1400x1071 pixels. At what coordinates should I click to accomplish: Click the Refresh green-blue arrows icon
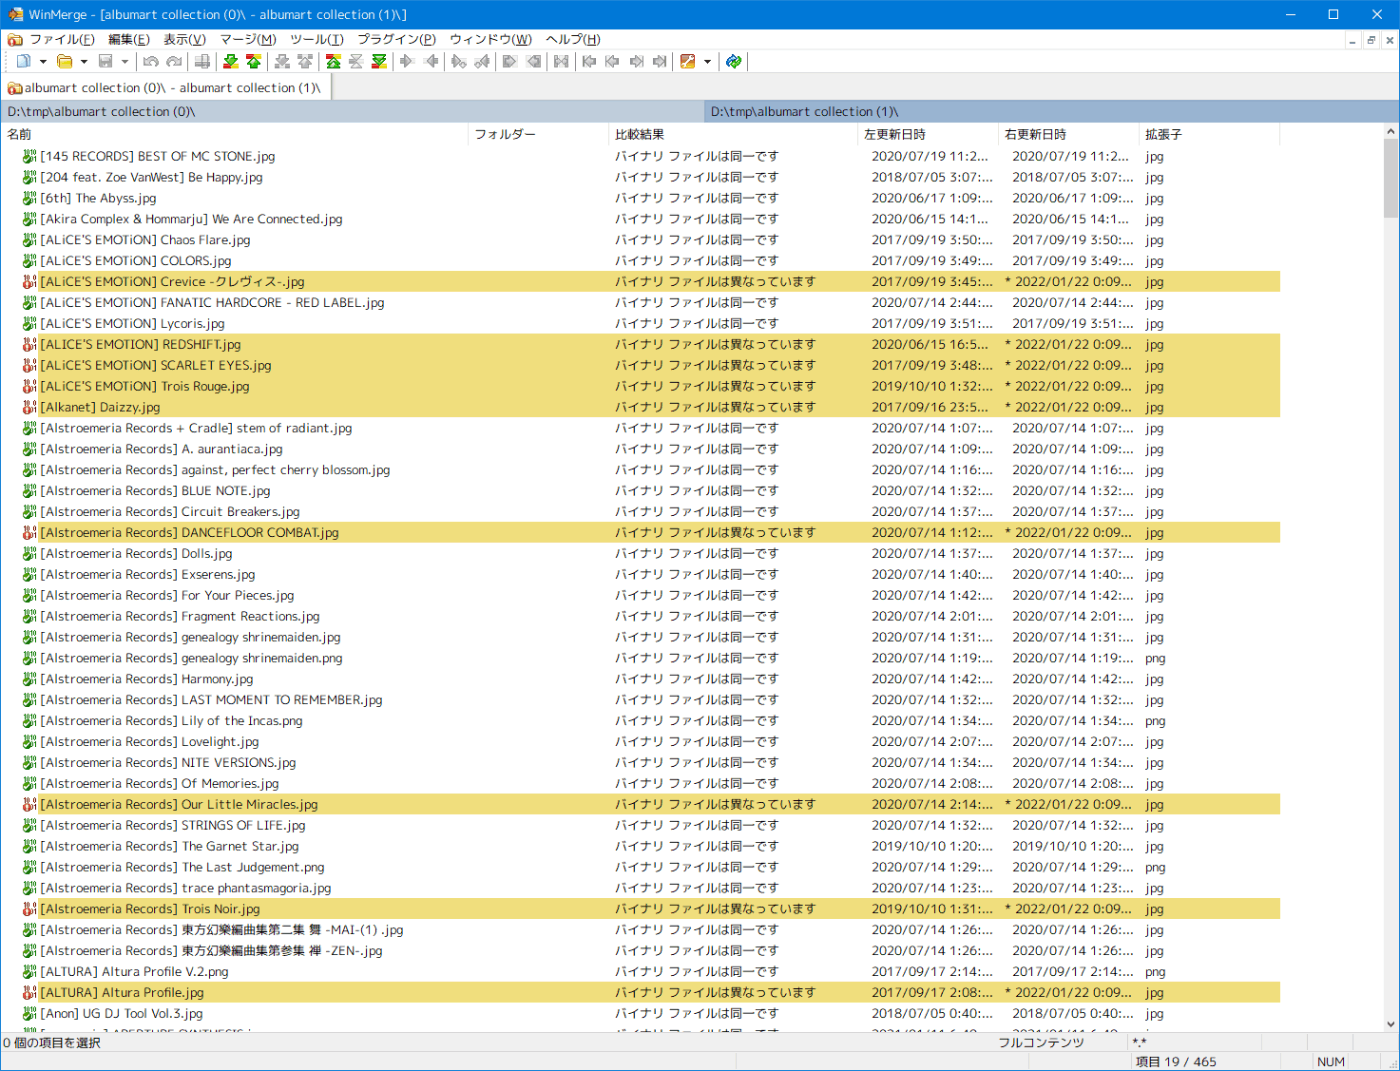click(734, 61)
